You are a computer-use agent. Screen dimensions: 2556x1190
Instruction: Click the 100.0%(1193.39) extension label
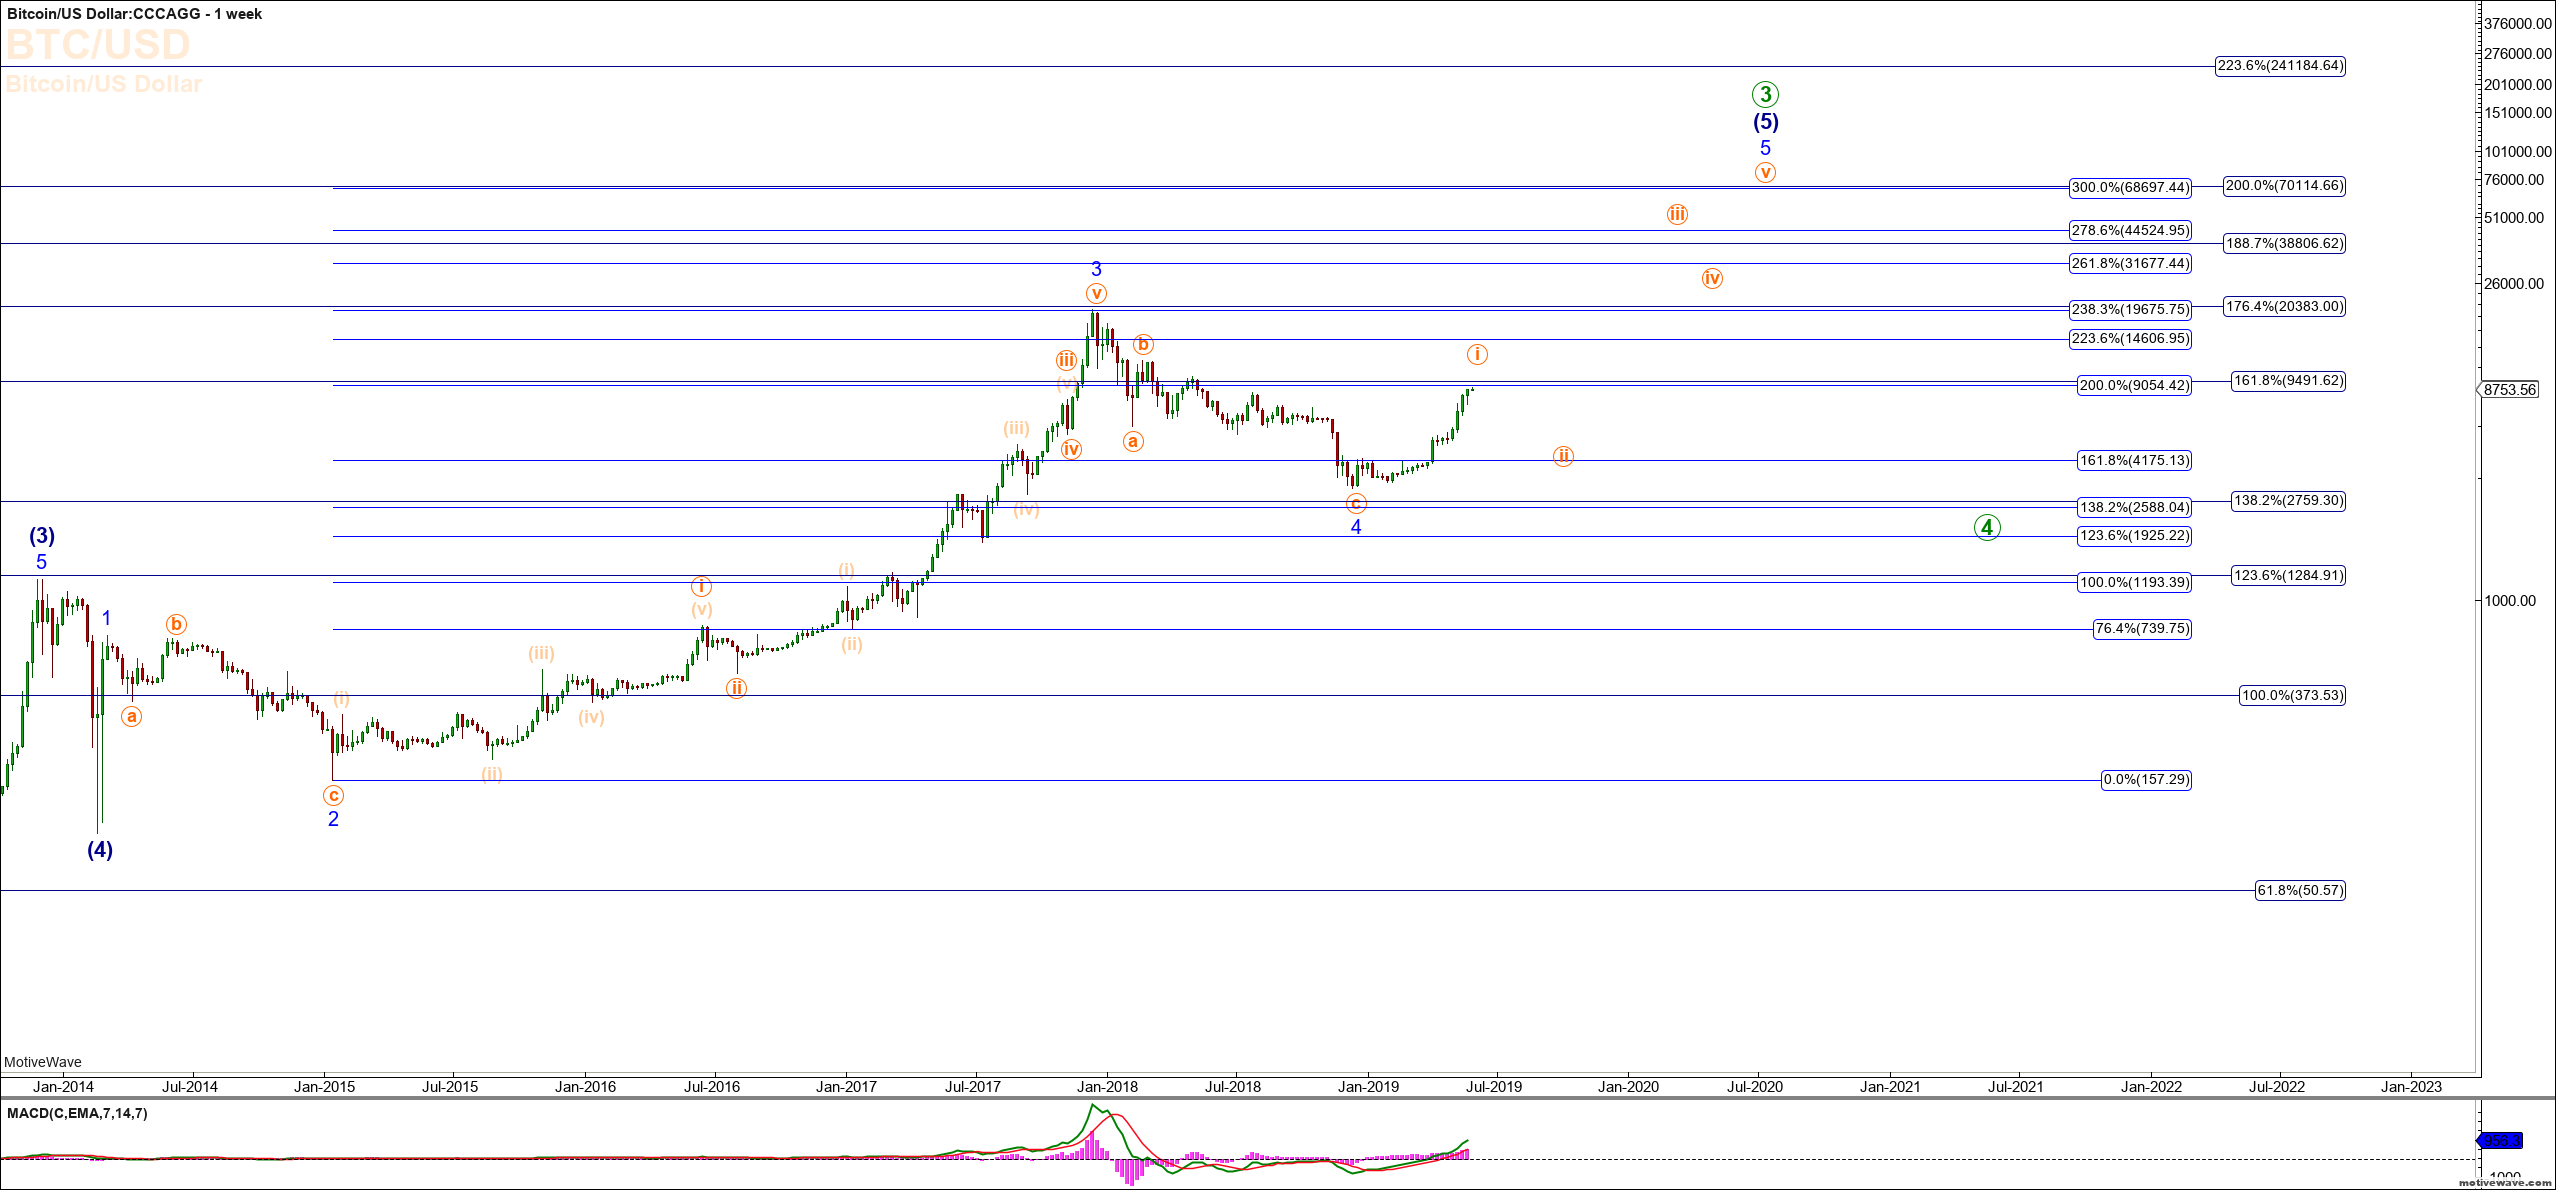click(x=2134, y=582)
